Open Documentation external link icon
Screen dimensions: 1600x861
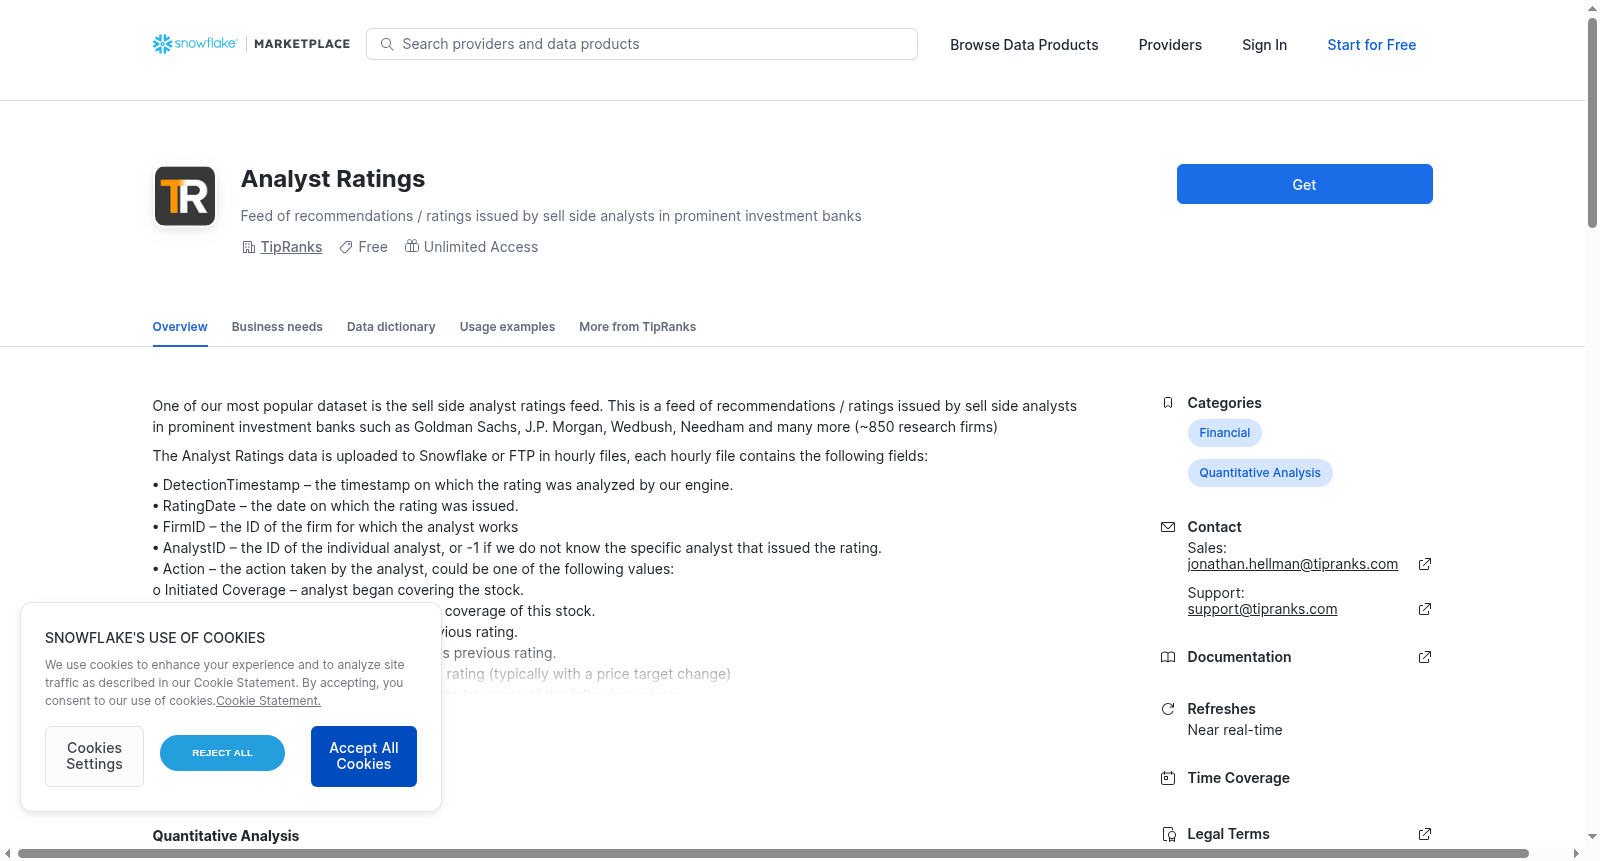1425,657
